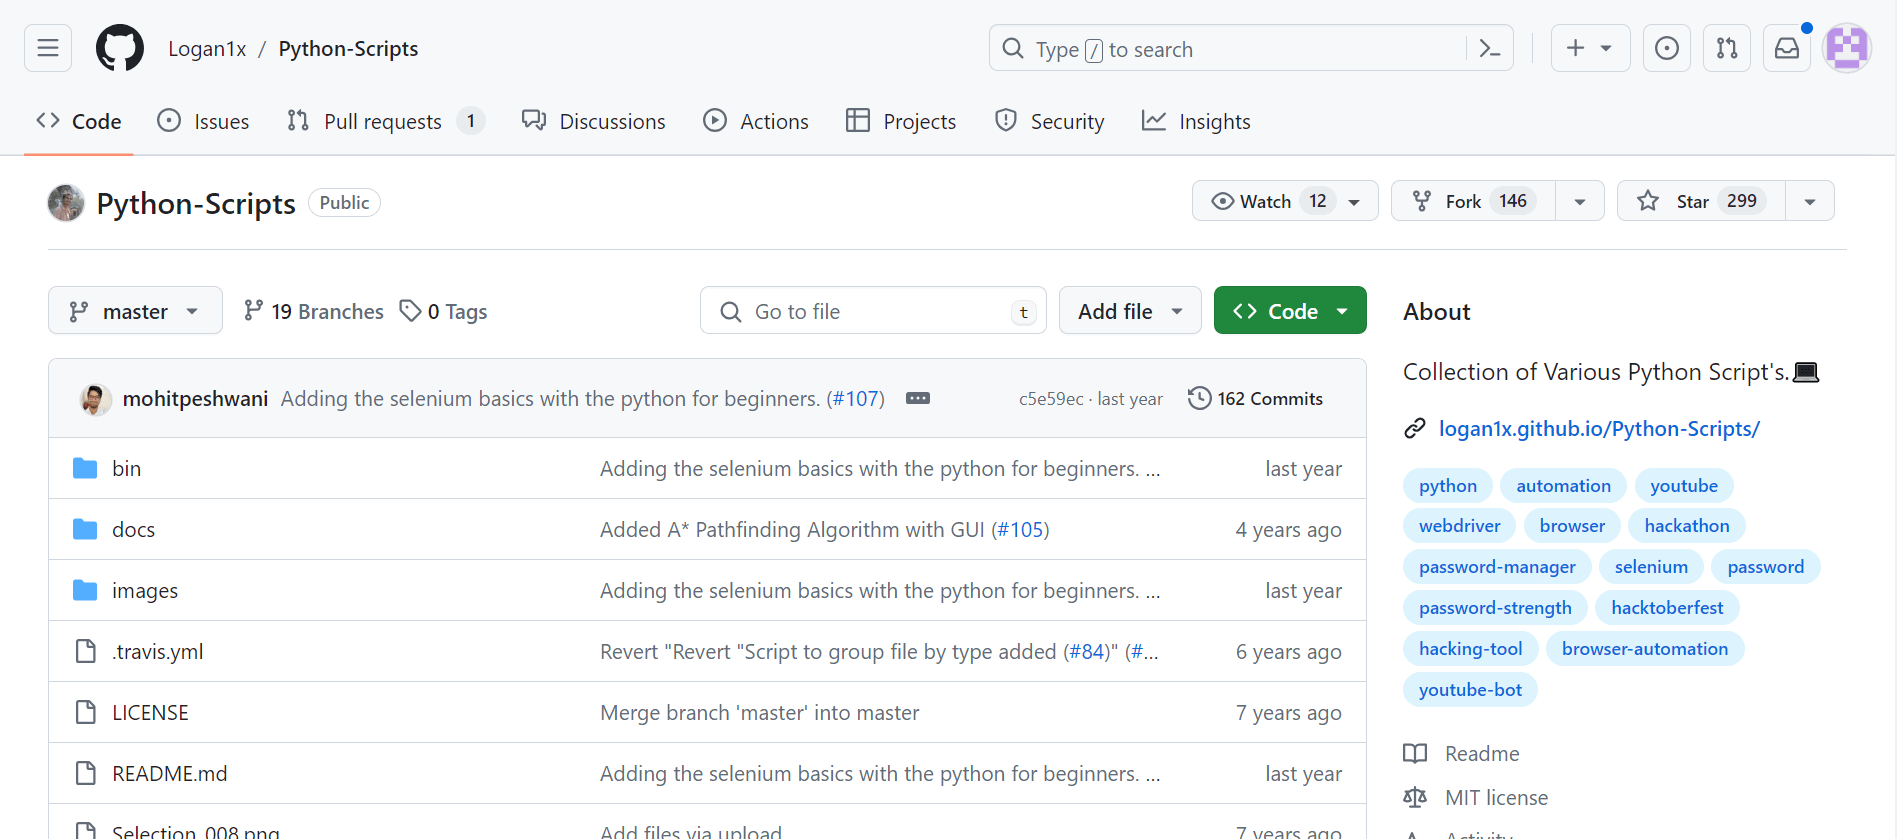Screen dimensions: 1897x839
Task: Open the docs folder
Action: tap(133, 529)
